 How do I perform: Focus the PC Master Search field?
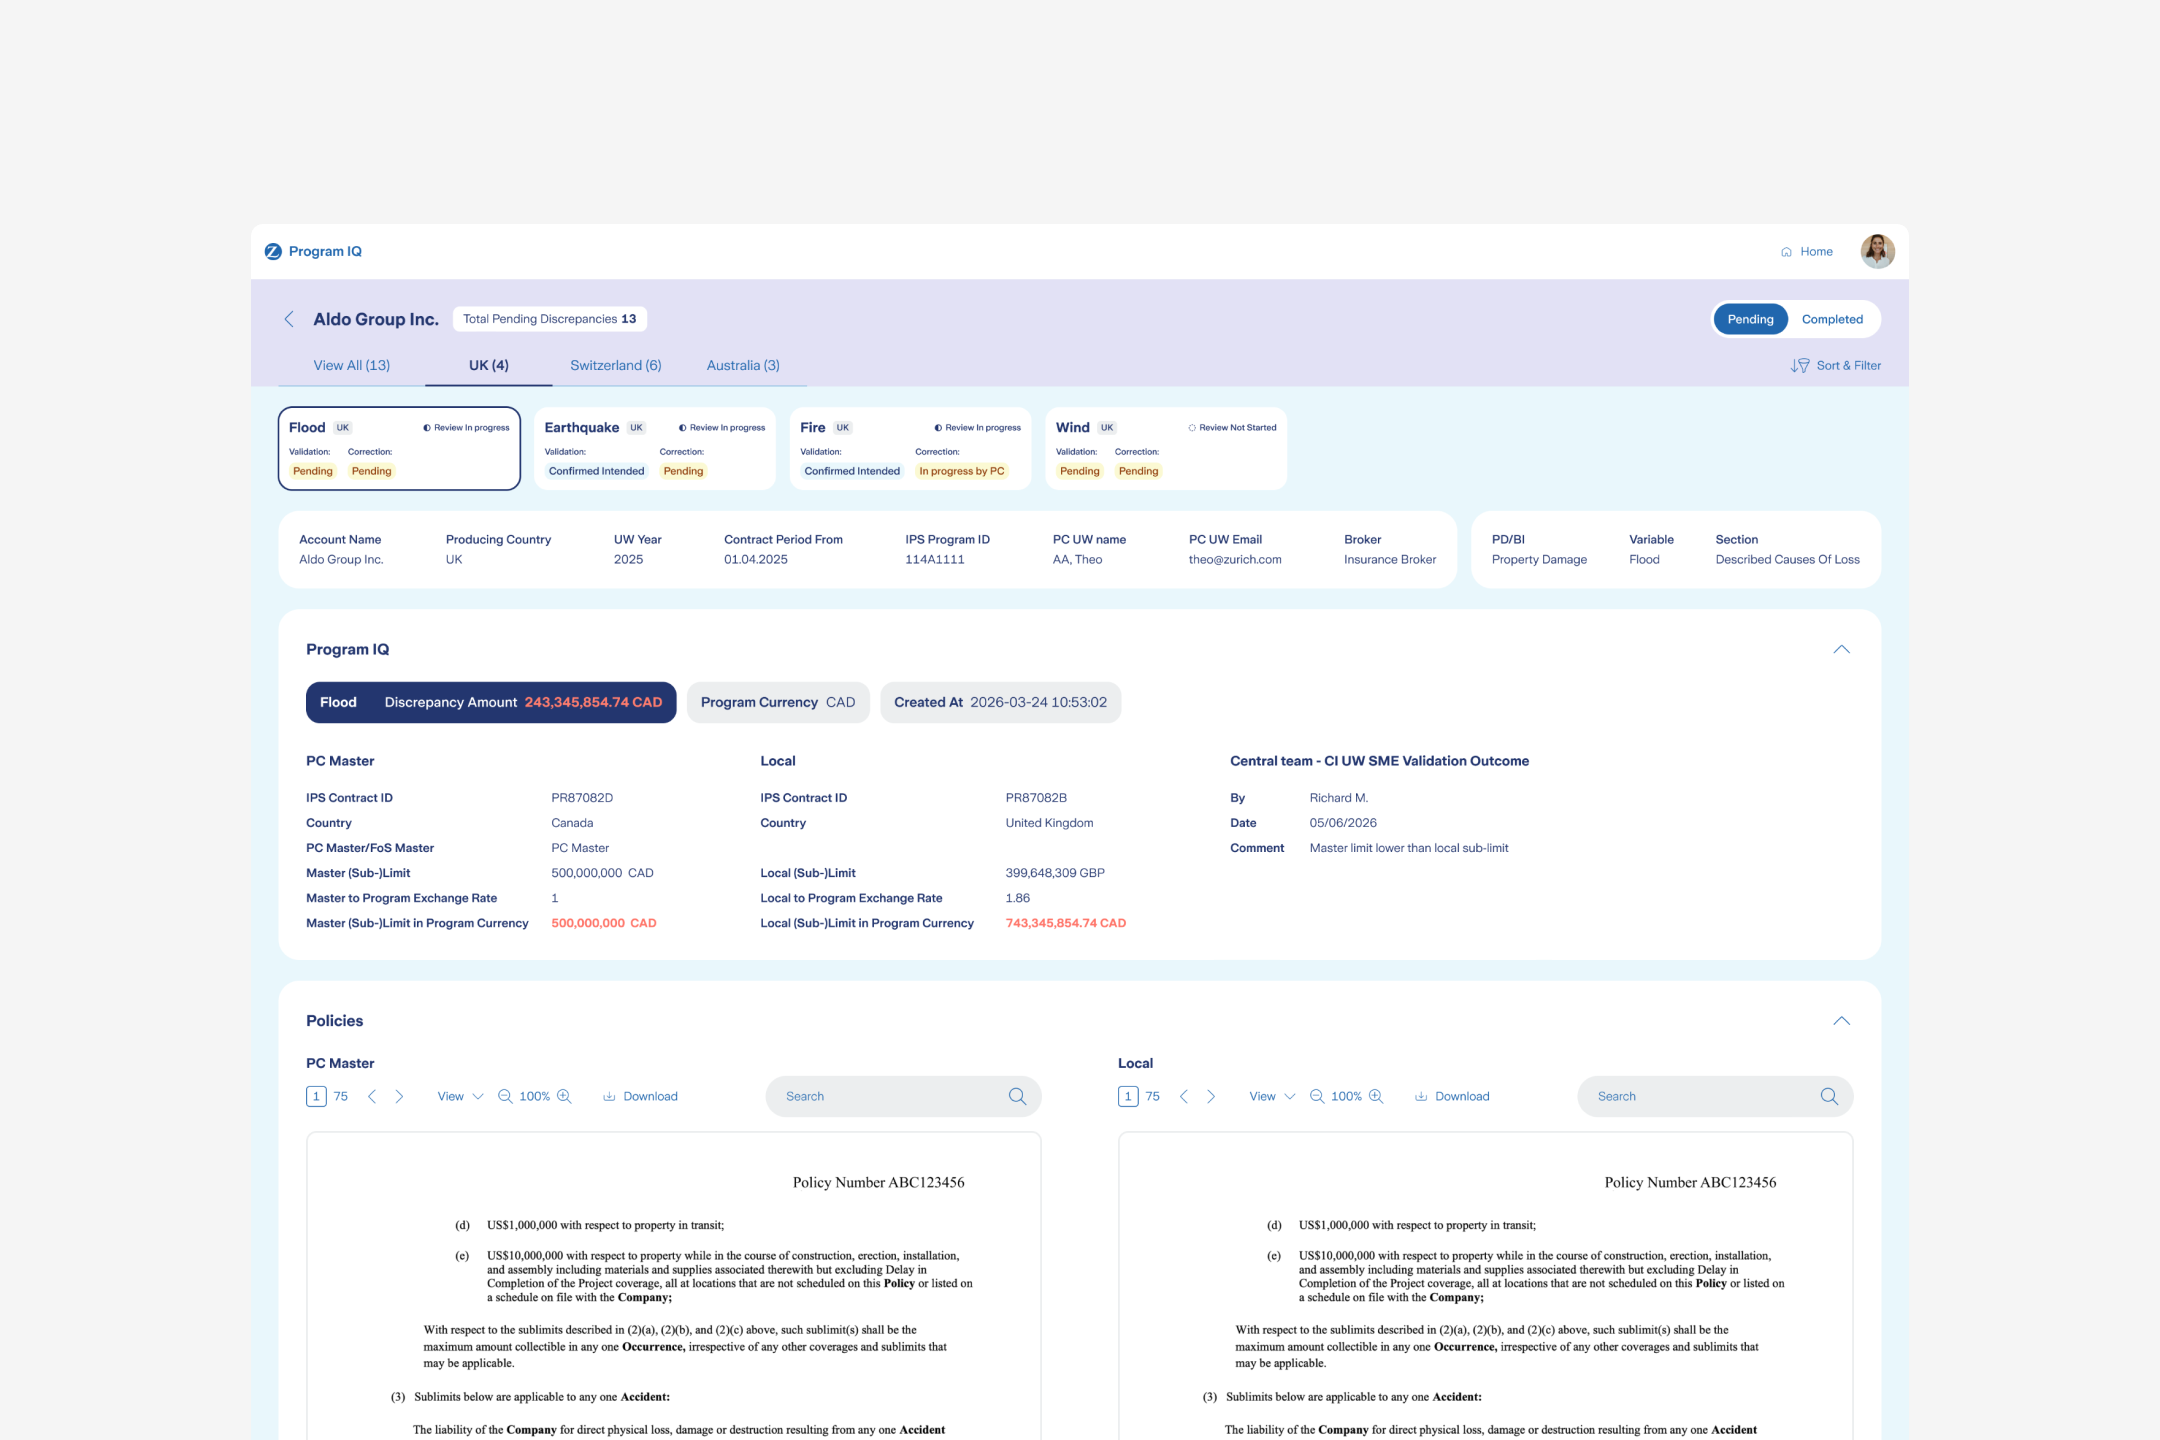(x=903, y=1096)
